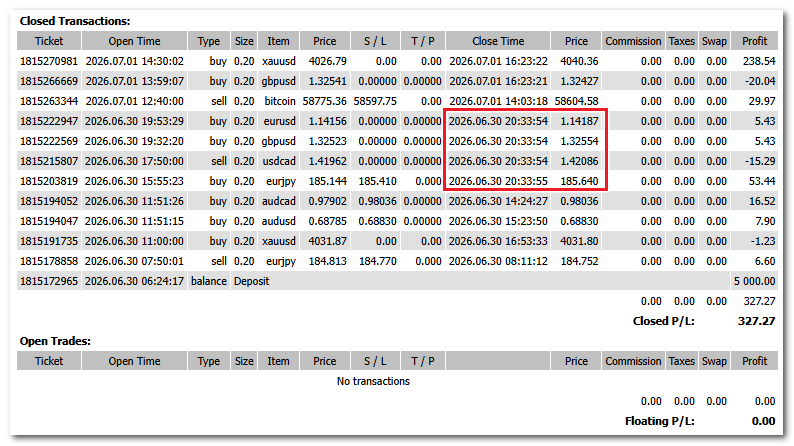Click profit value -15.29
This screenshot has height=446, width=794.
(760, 161)
